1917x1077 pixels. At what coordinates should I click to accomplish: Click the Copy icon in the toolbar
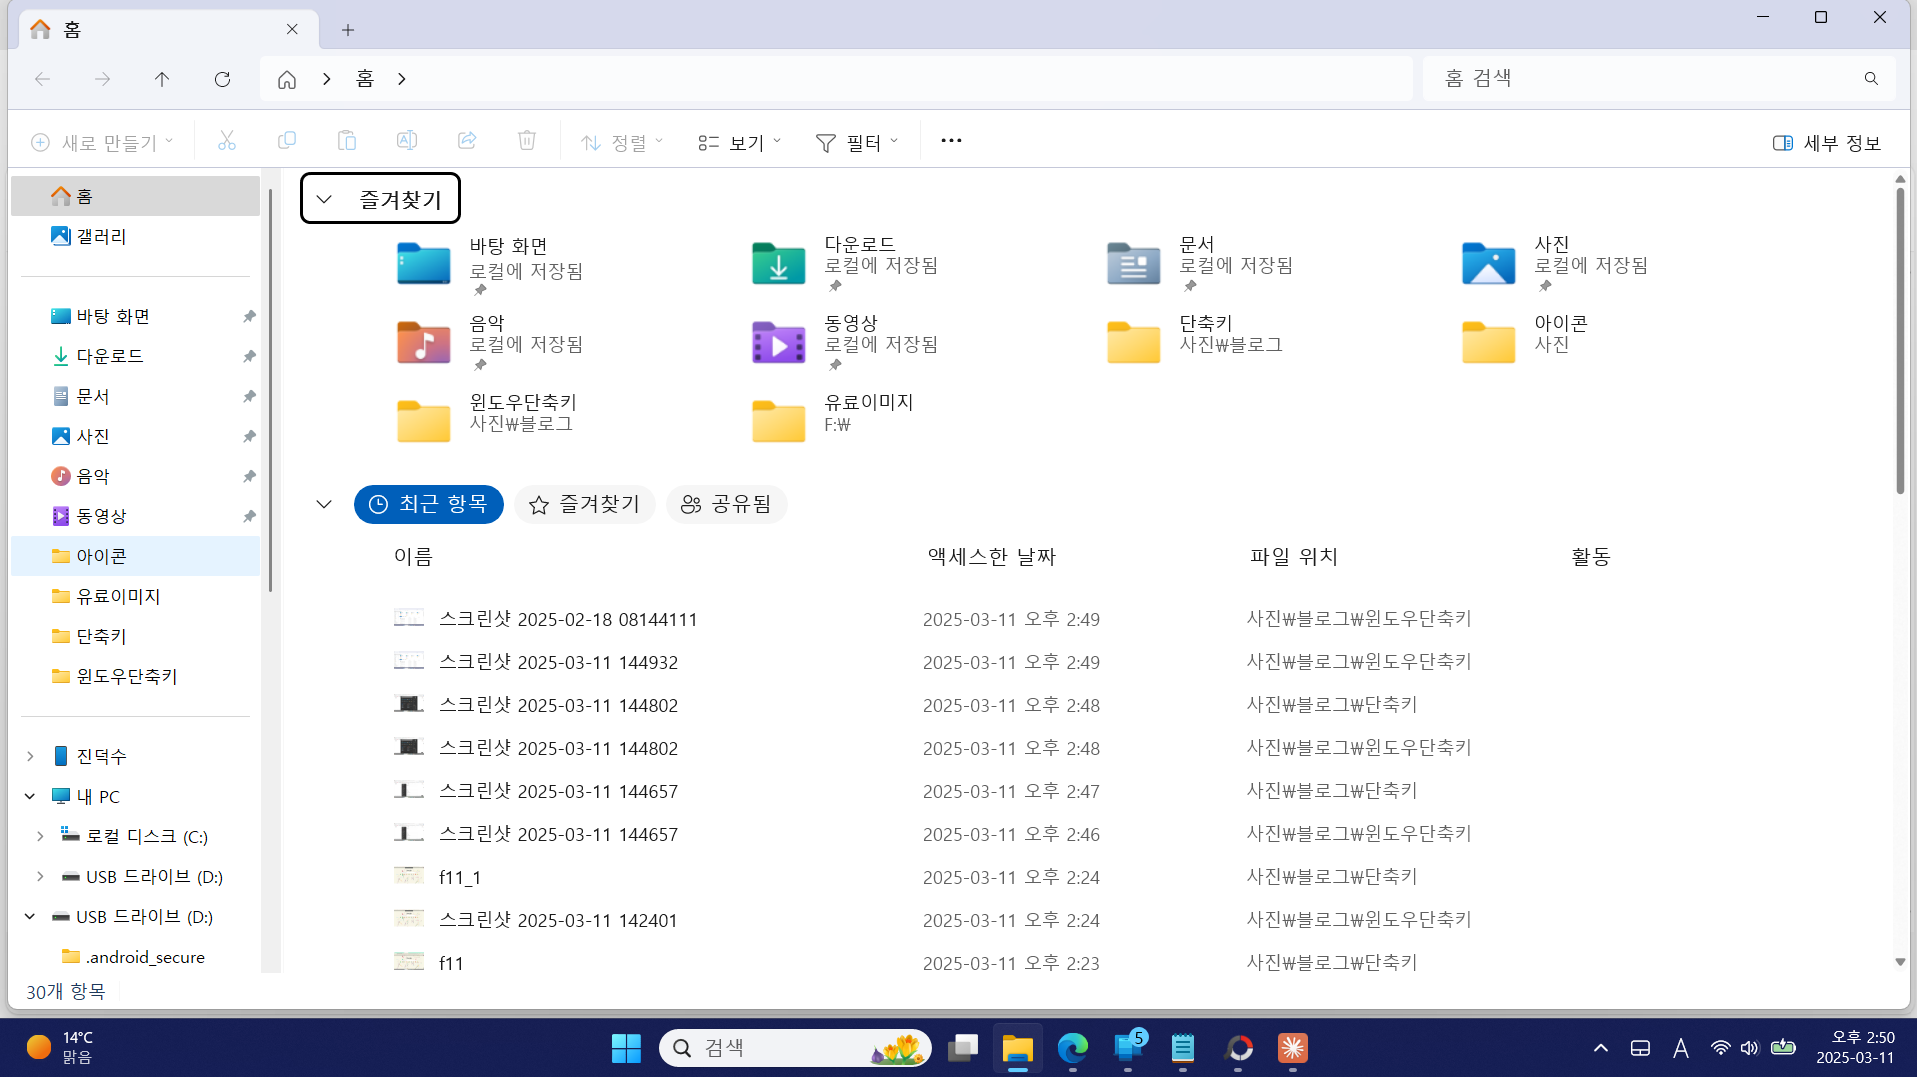(287, 141)
